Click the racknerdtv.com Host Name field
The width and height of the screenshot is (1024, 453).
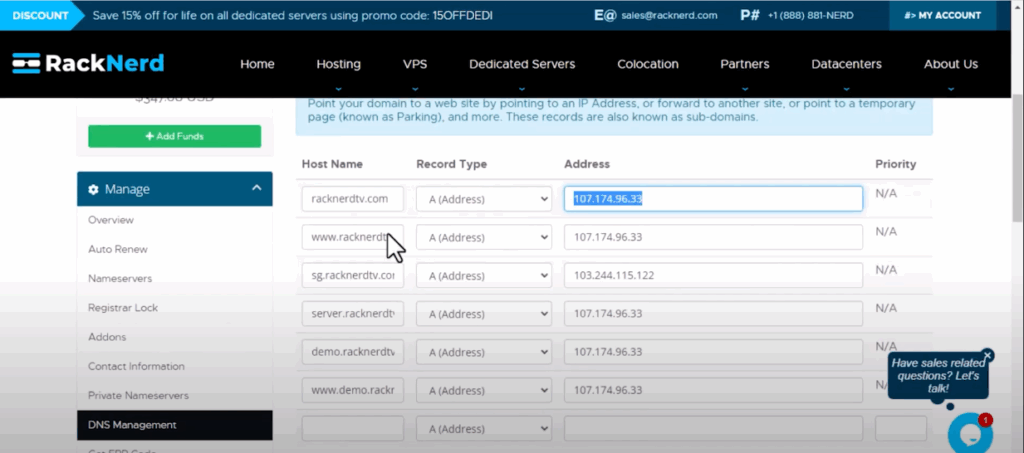click(352, 199)
